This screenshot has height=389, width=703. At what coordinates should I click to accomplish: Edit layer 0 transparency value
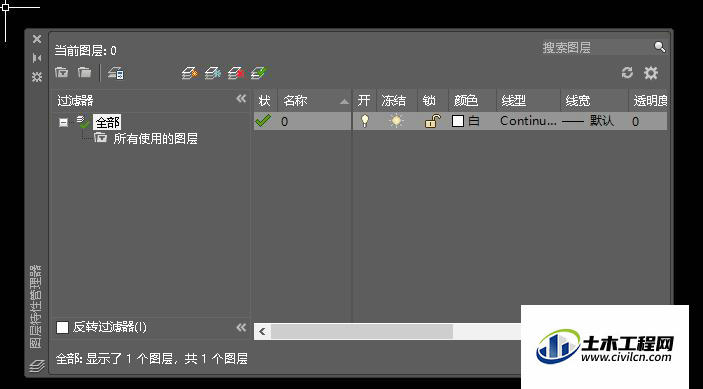click(x=635, y=121)
